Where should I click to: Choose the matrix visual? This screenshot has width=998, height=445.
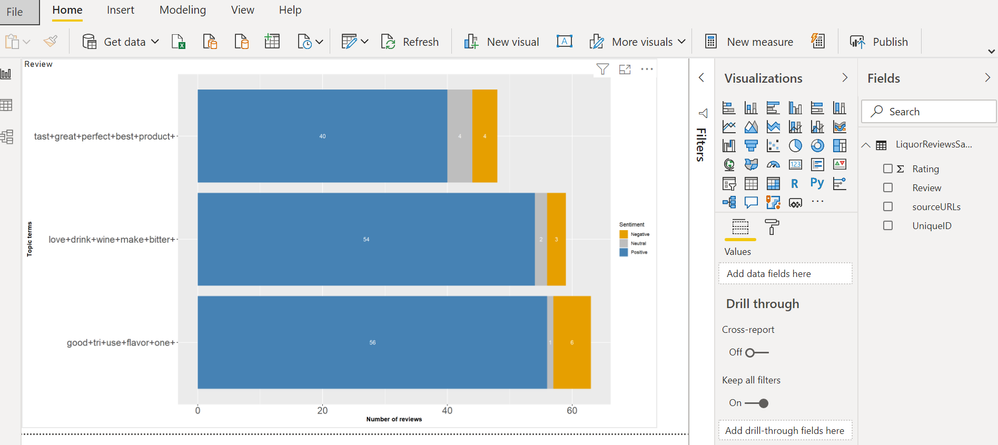[773, 184]
